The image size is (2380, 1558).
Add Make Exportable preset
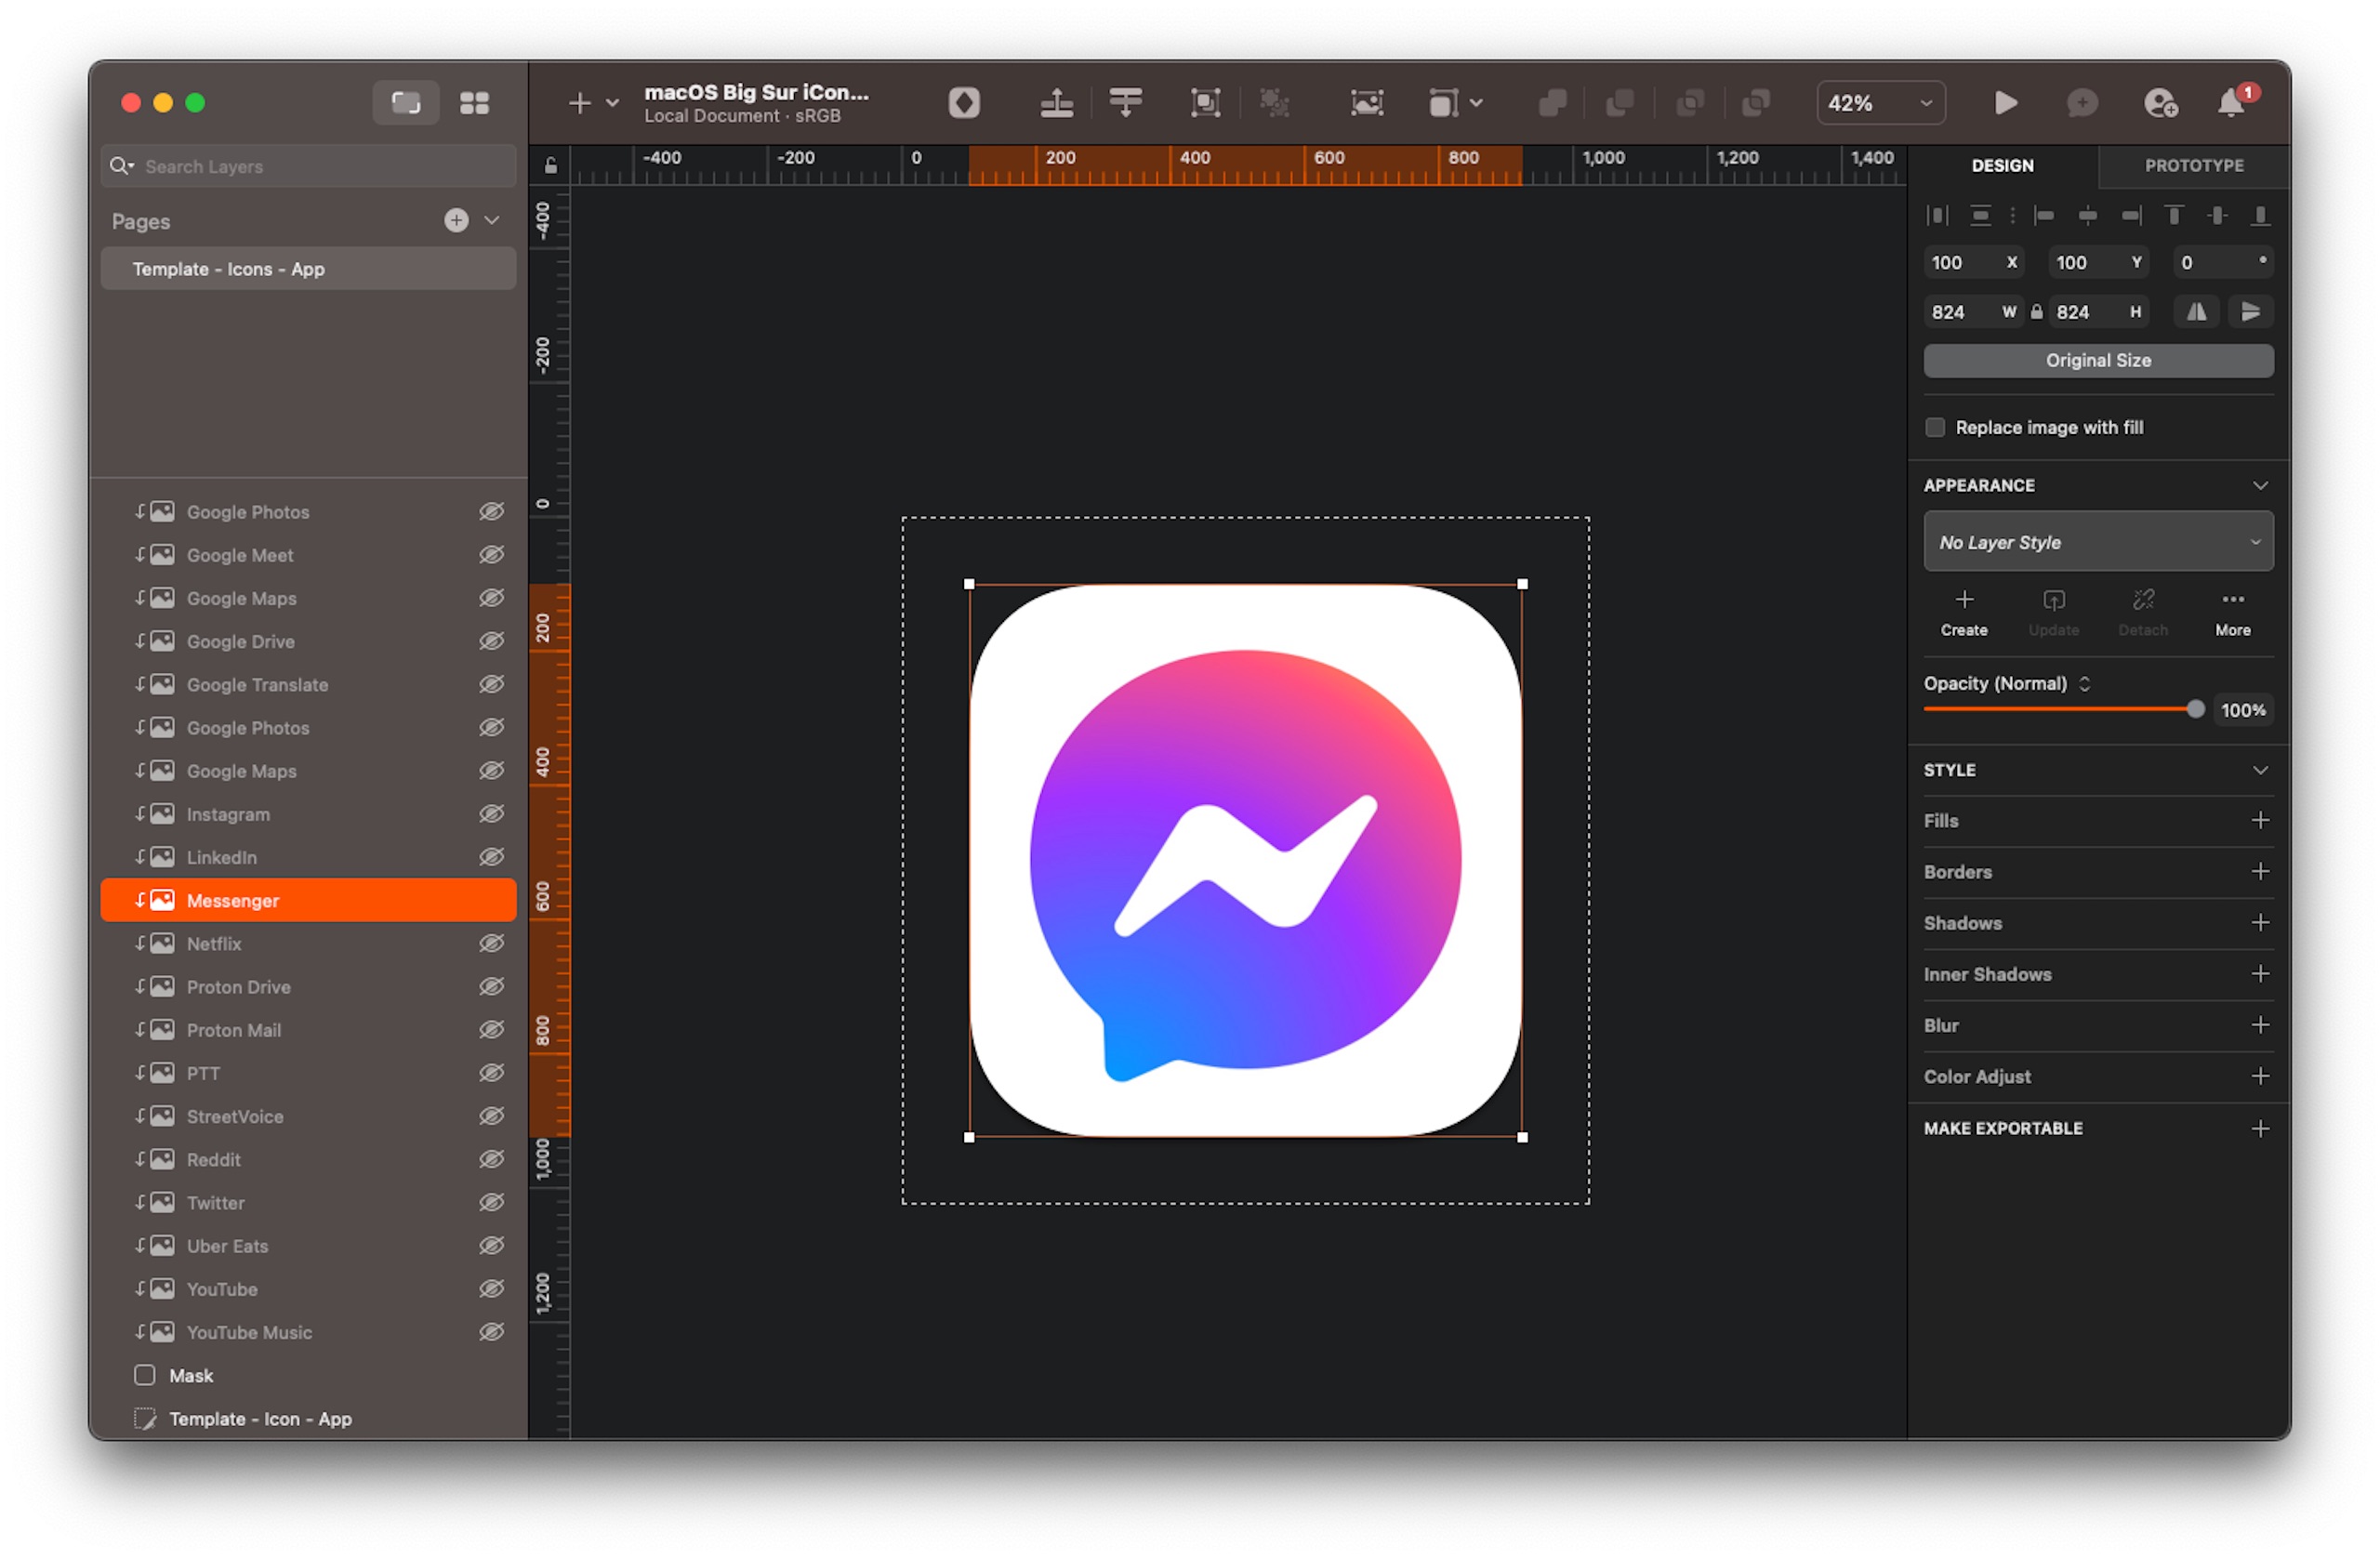point(2260,1129)
